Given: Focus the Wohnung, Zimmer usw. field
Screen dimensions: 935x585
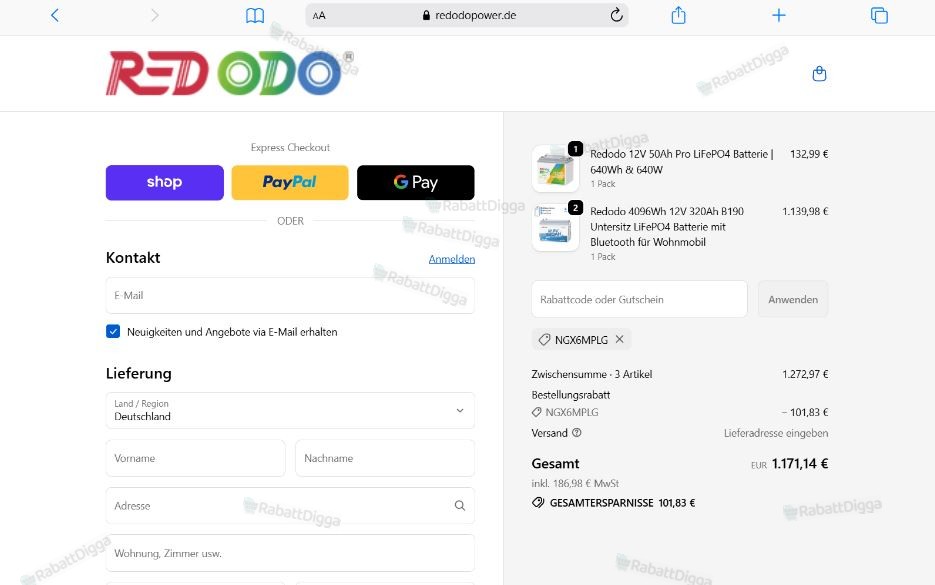Looking at the screenshot, I should coord(290,553).
